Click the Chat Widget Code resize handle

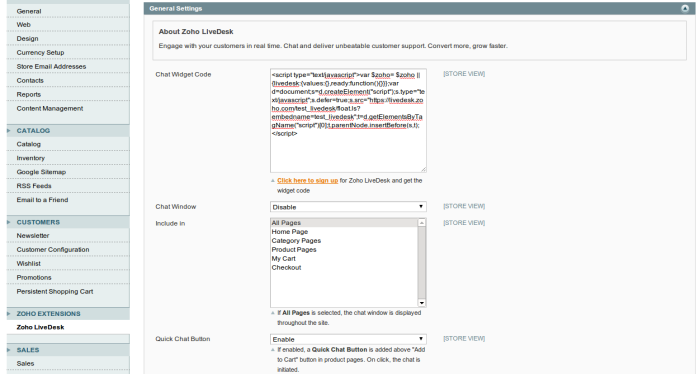tap(423, 169)
